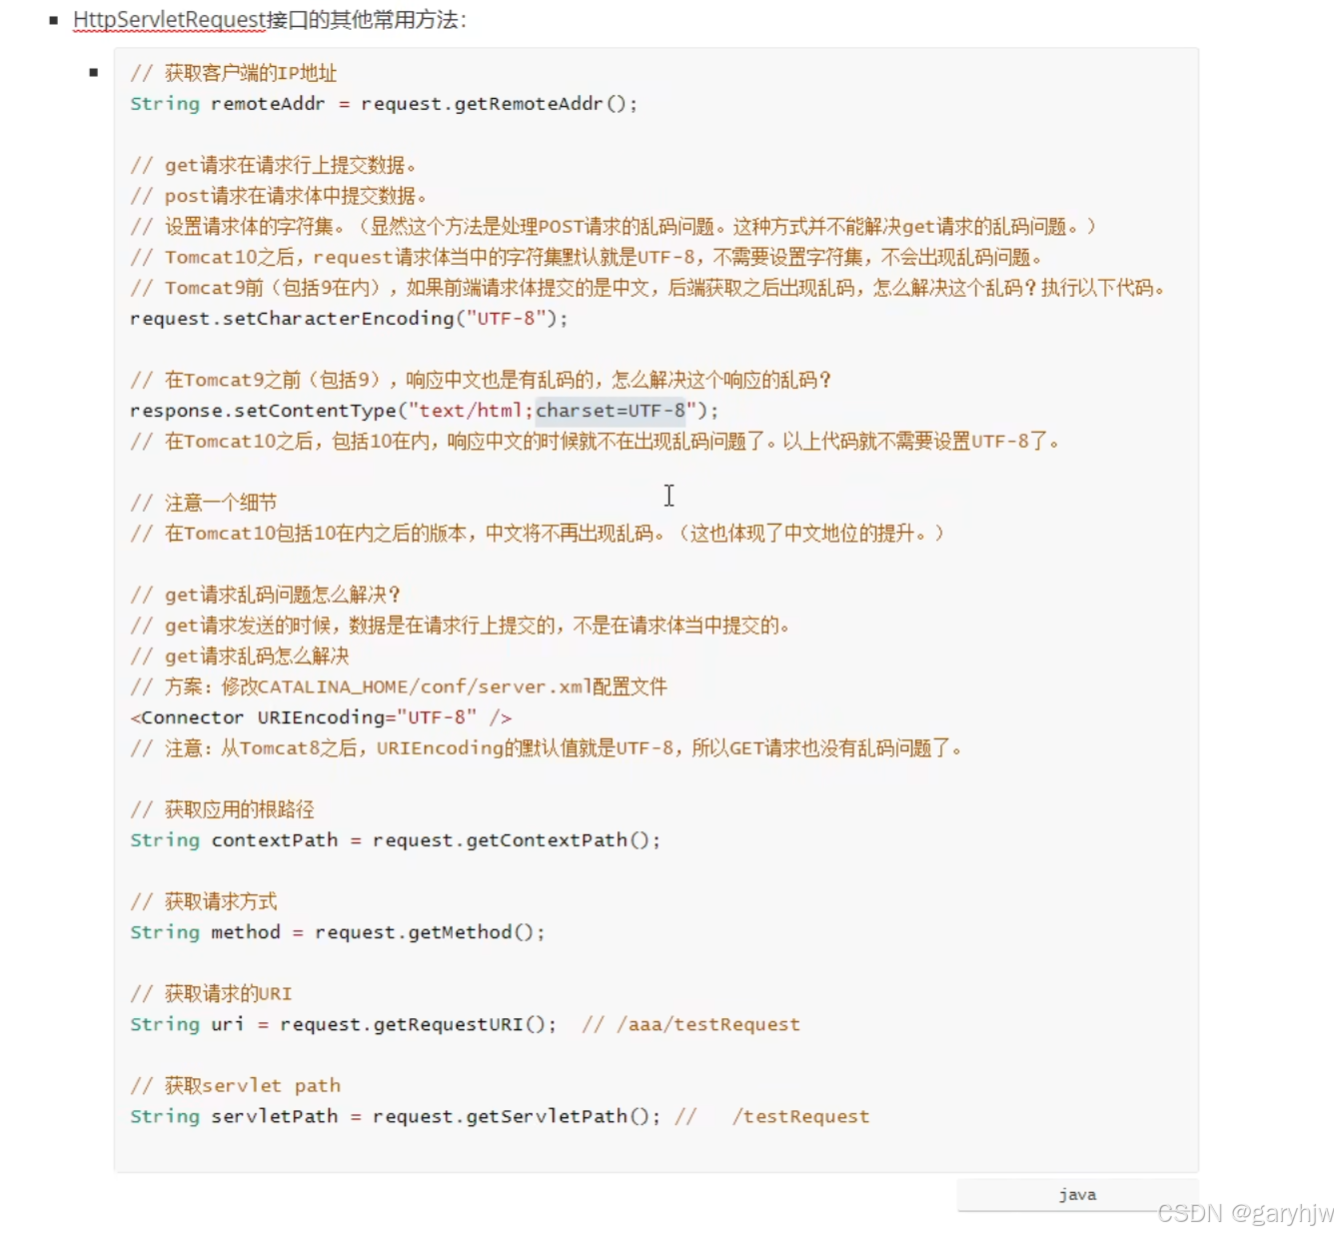The height and width of the screenshot is (1235, 1338).
Task: Click the comment '// get请求乱码怎么解决'
Action: (240, 656)
